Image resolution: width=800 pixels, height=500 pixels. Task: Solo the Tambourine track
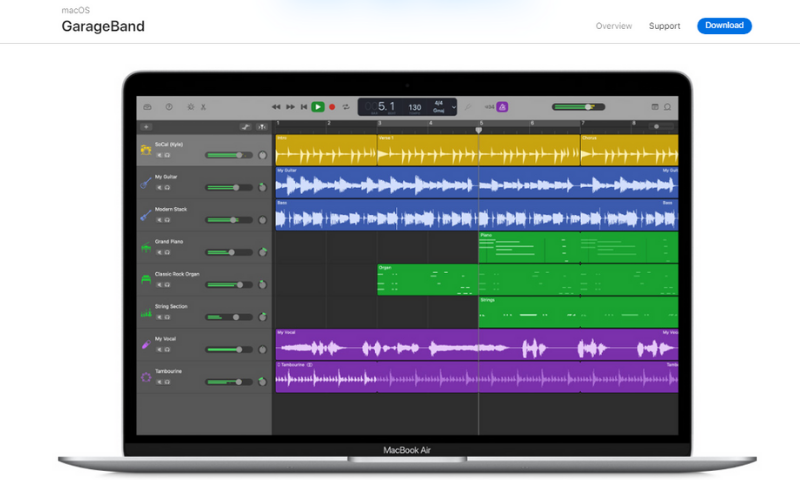click(x=167, y=382)
